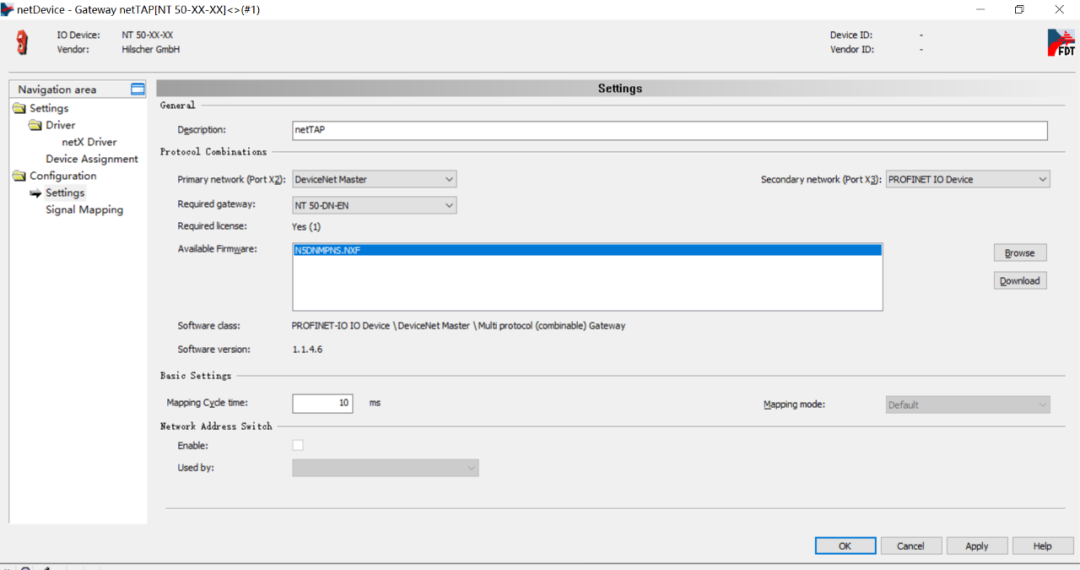Click the arrow icon beside Settings
Viewport: 1080px width, 570px height.
point(36,193)
